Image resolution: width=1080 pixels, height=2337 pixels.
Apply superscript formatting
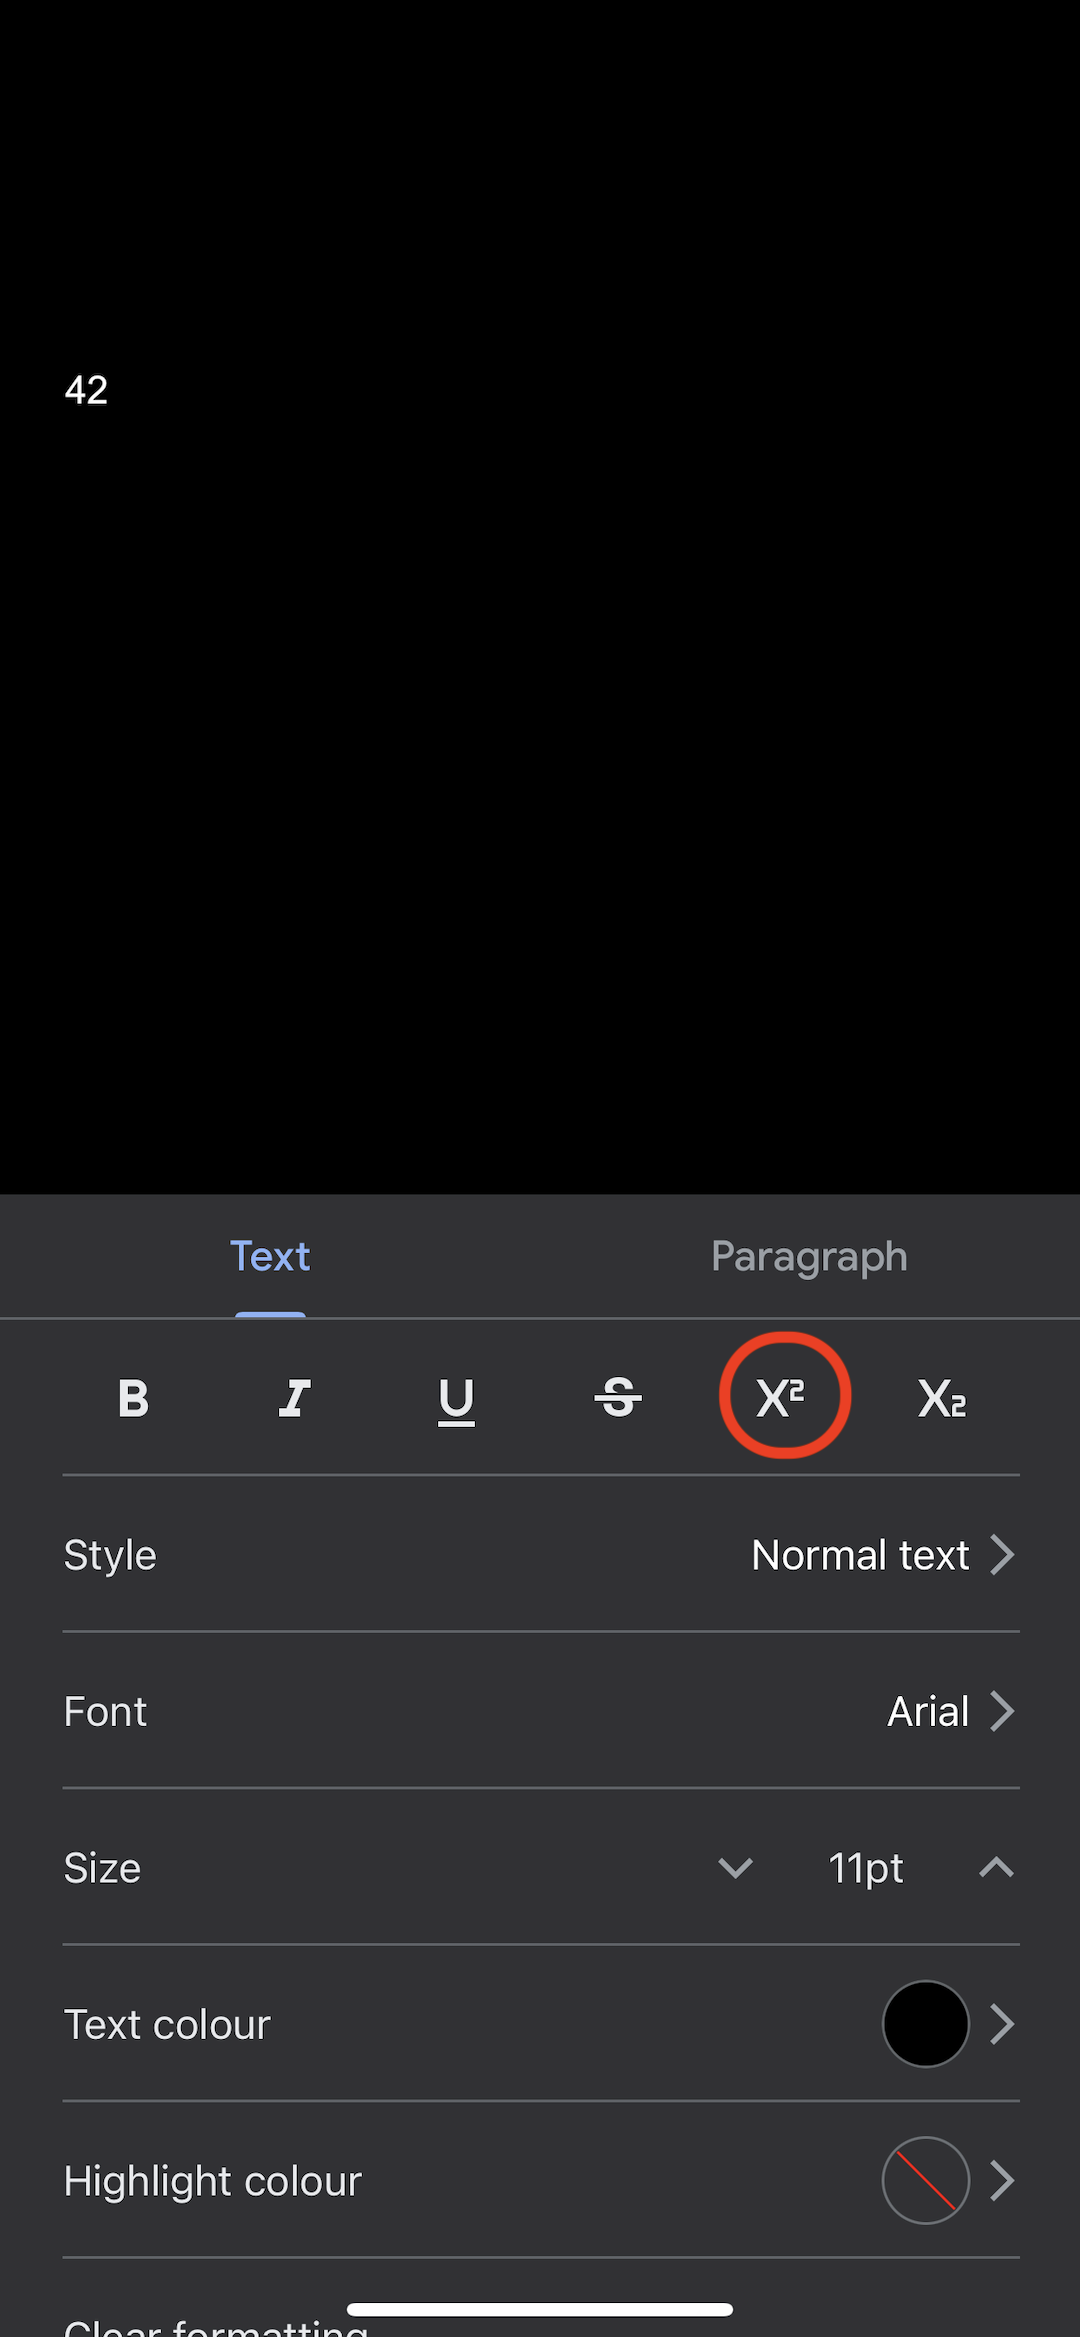[781, 1397]
